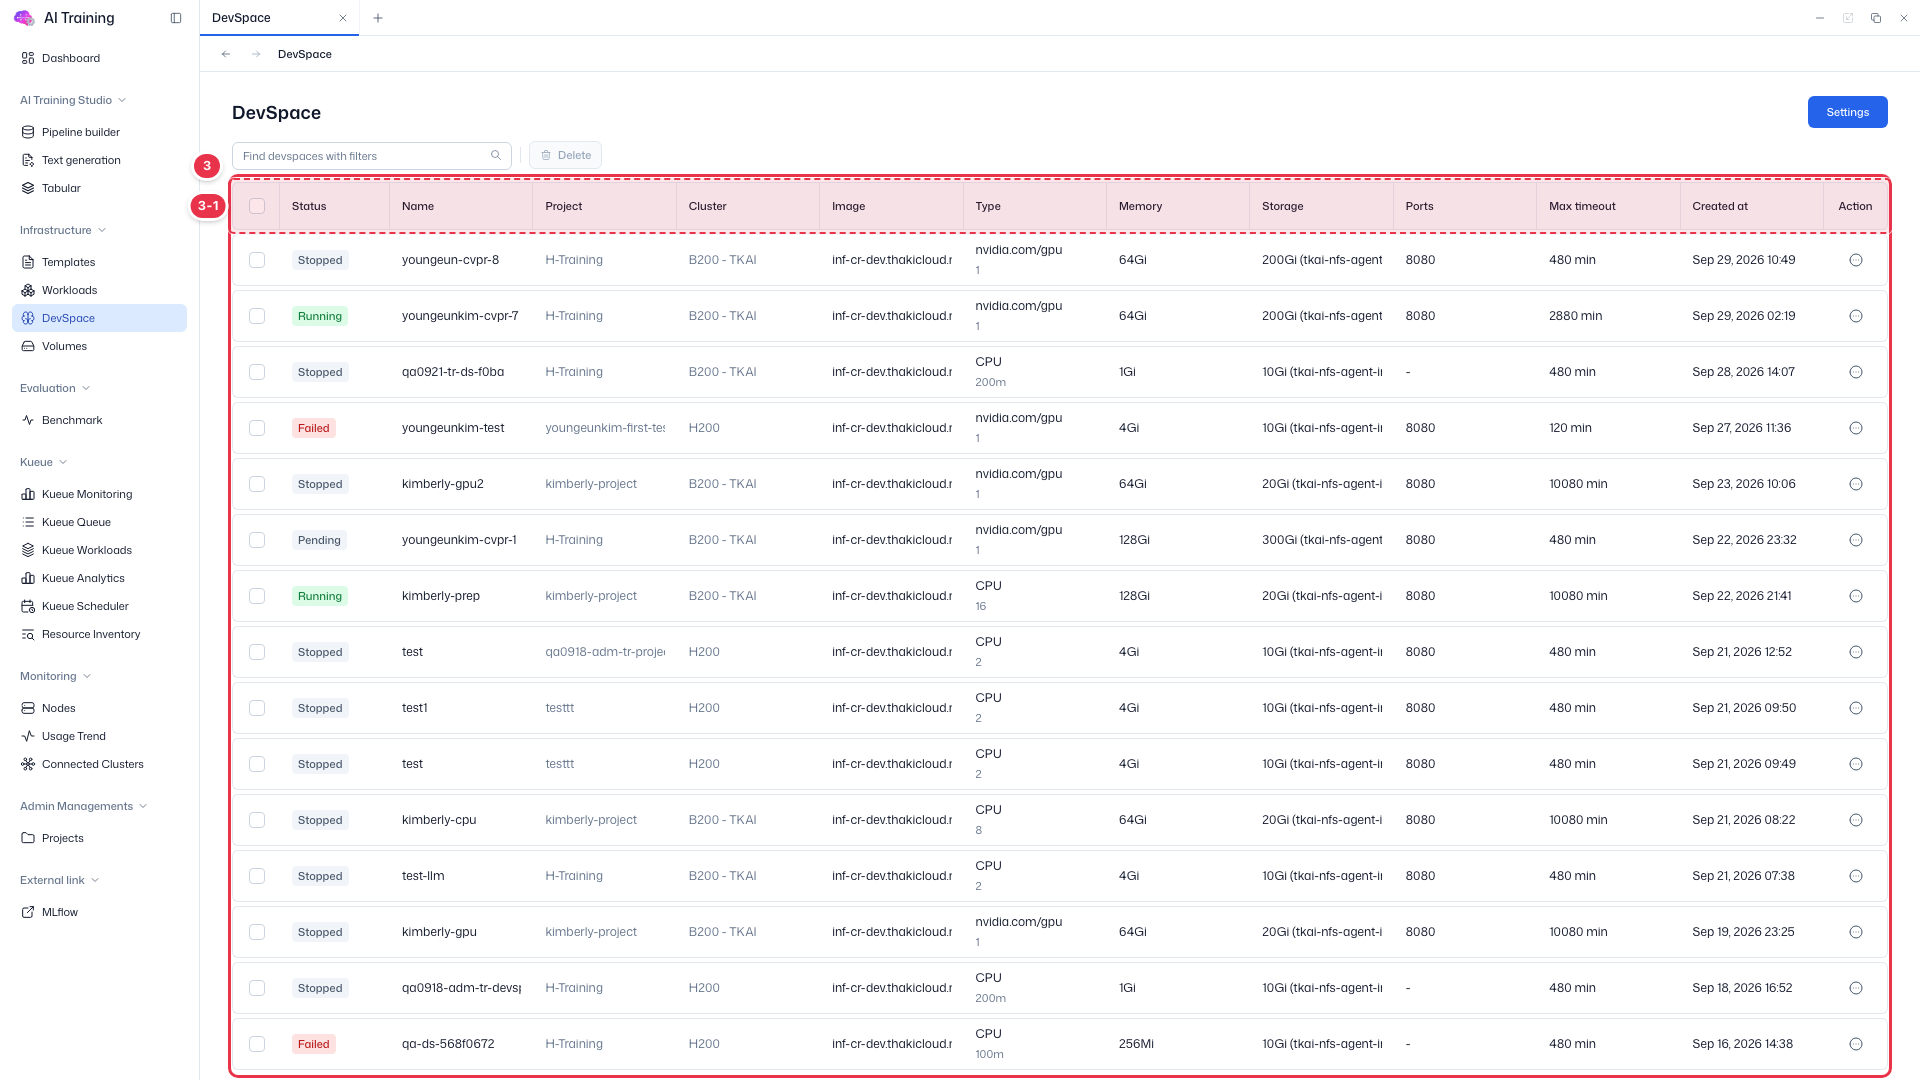This screenshot has width=1920, height=1080.
Task: Open a new tab with plus
Action: click(x=378, y=18)
